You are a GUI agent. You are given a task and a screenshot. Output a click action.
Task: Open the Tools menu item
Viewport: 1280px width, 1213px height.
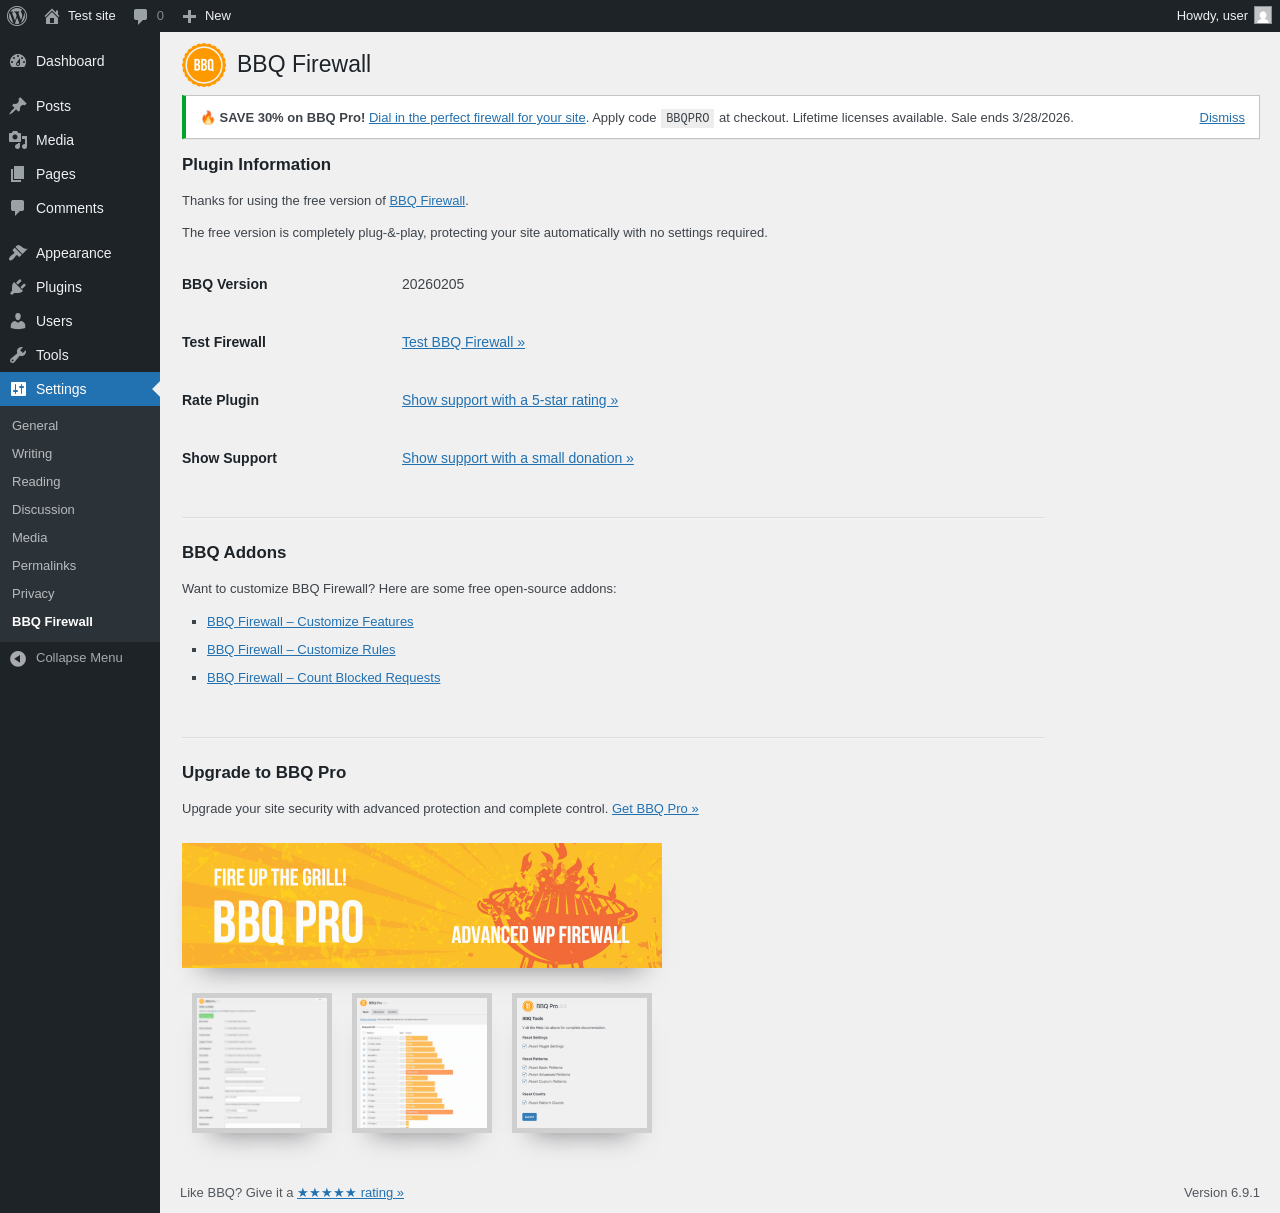[x=80, y=355]
